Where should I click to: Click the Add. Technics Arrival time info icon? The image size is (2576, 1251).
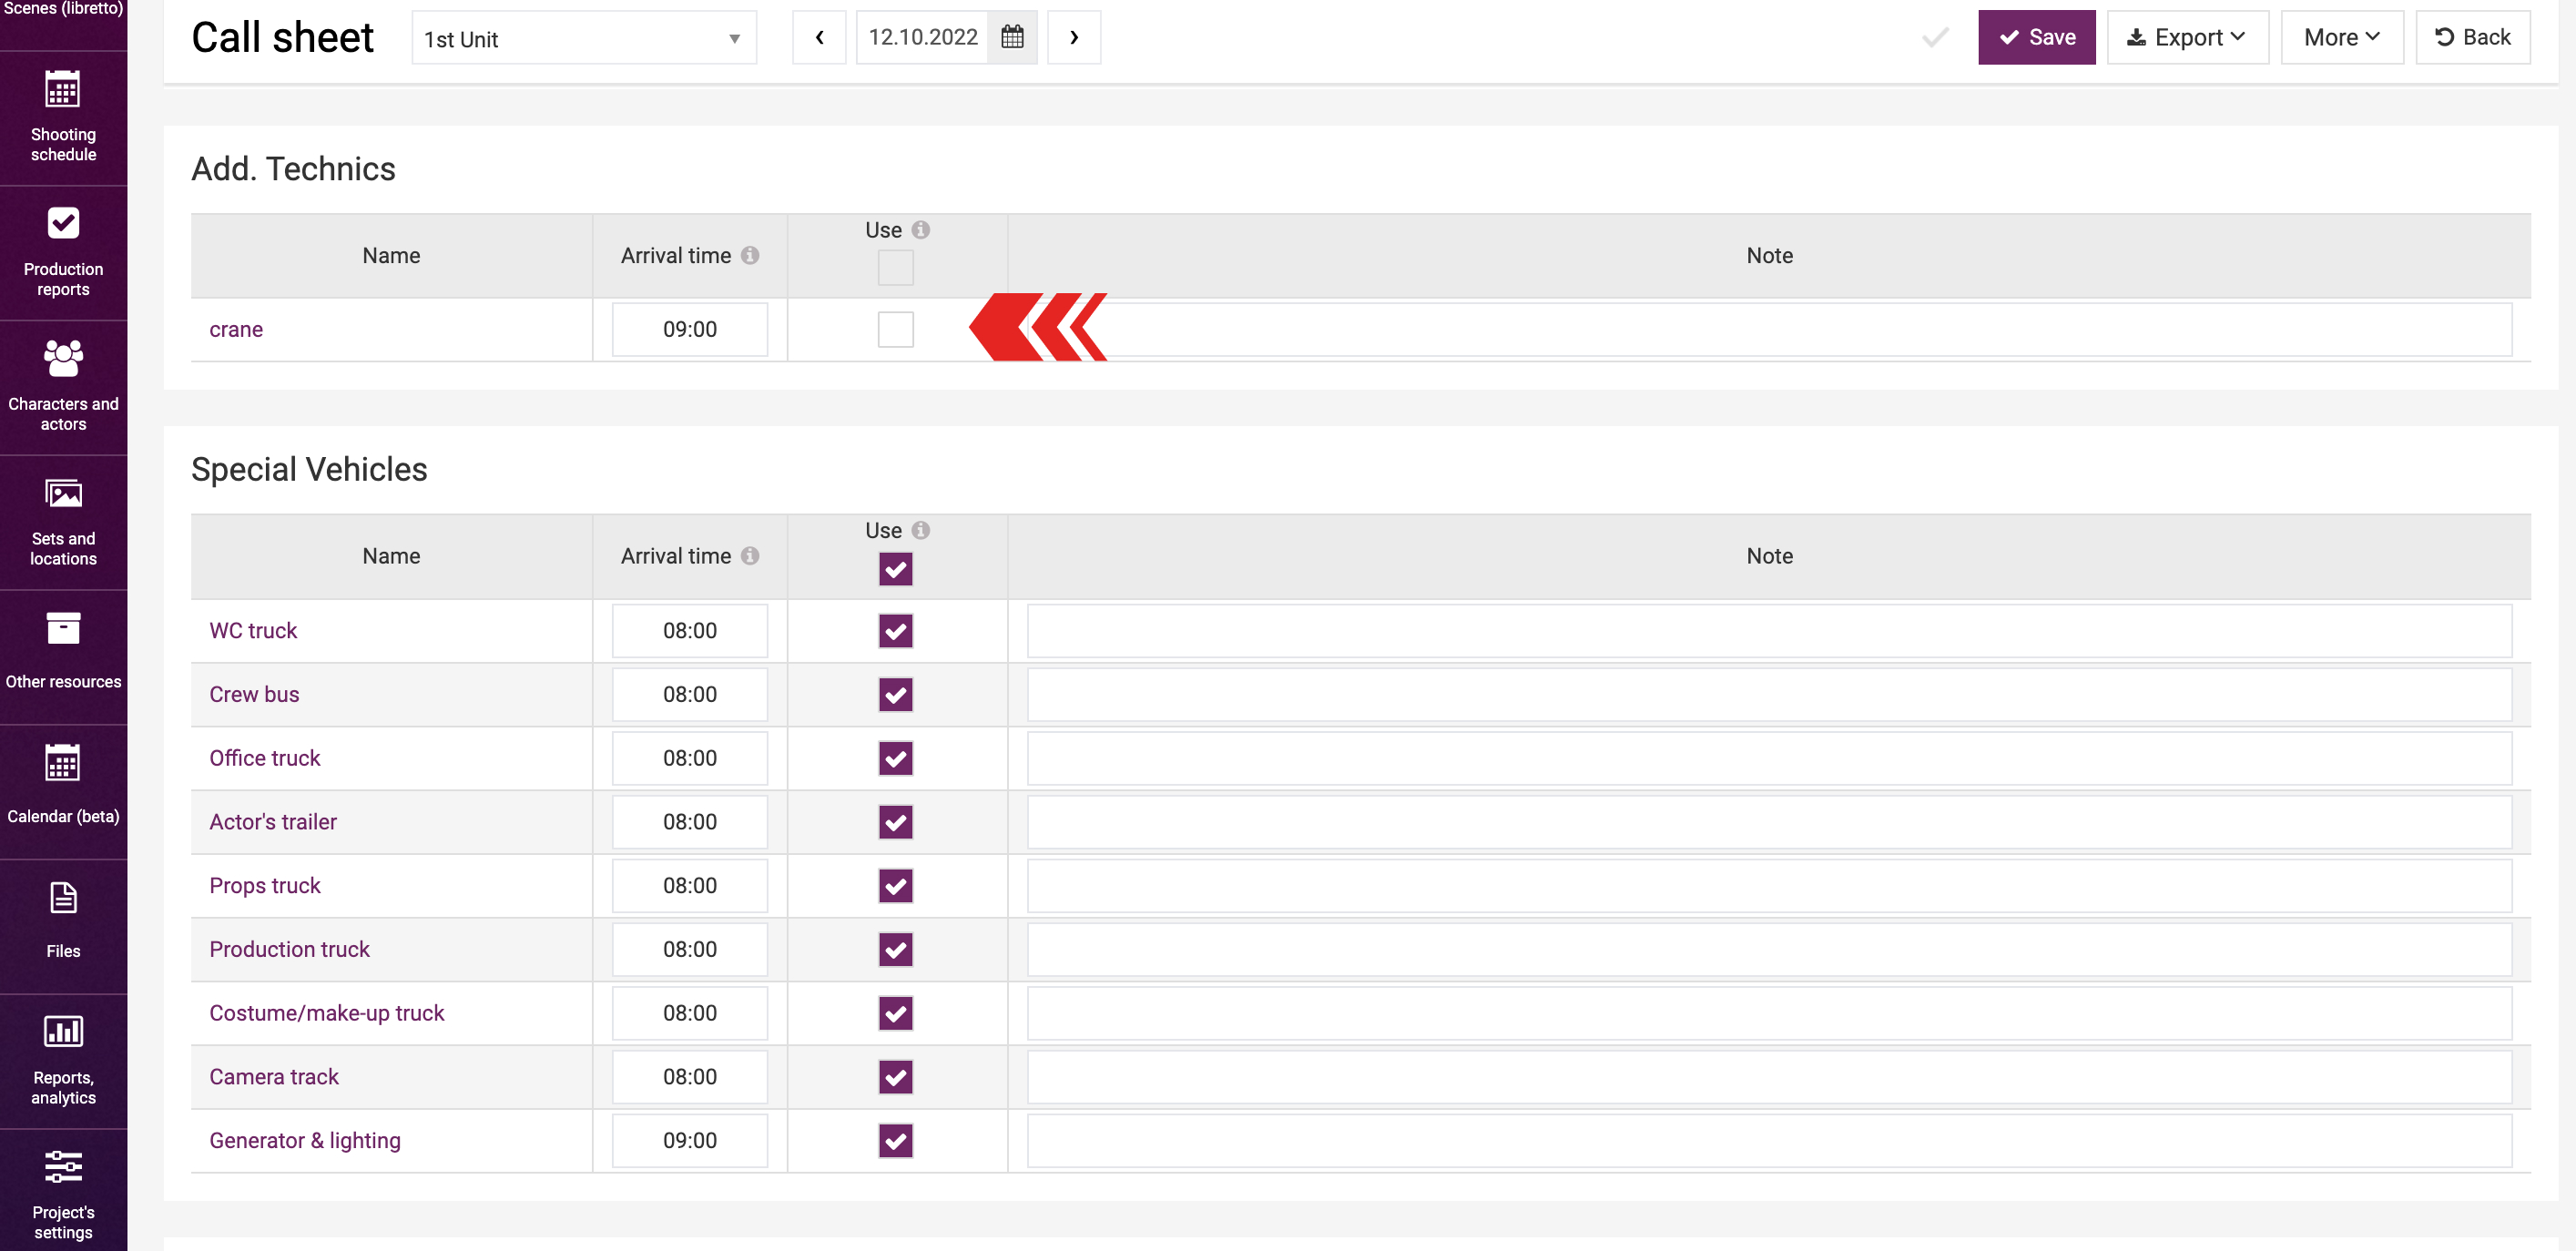click(x=750, y=256)
